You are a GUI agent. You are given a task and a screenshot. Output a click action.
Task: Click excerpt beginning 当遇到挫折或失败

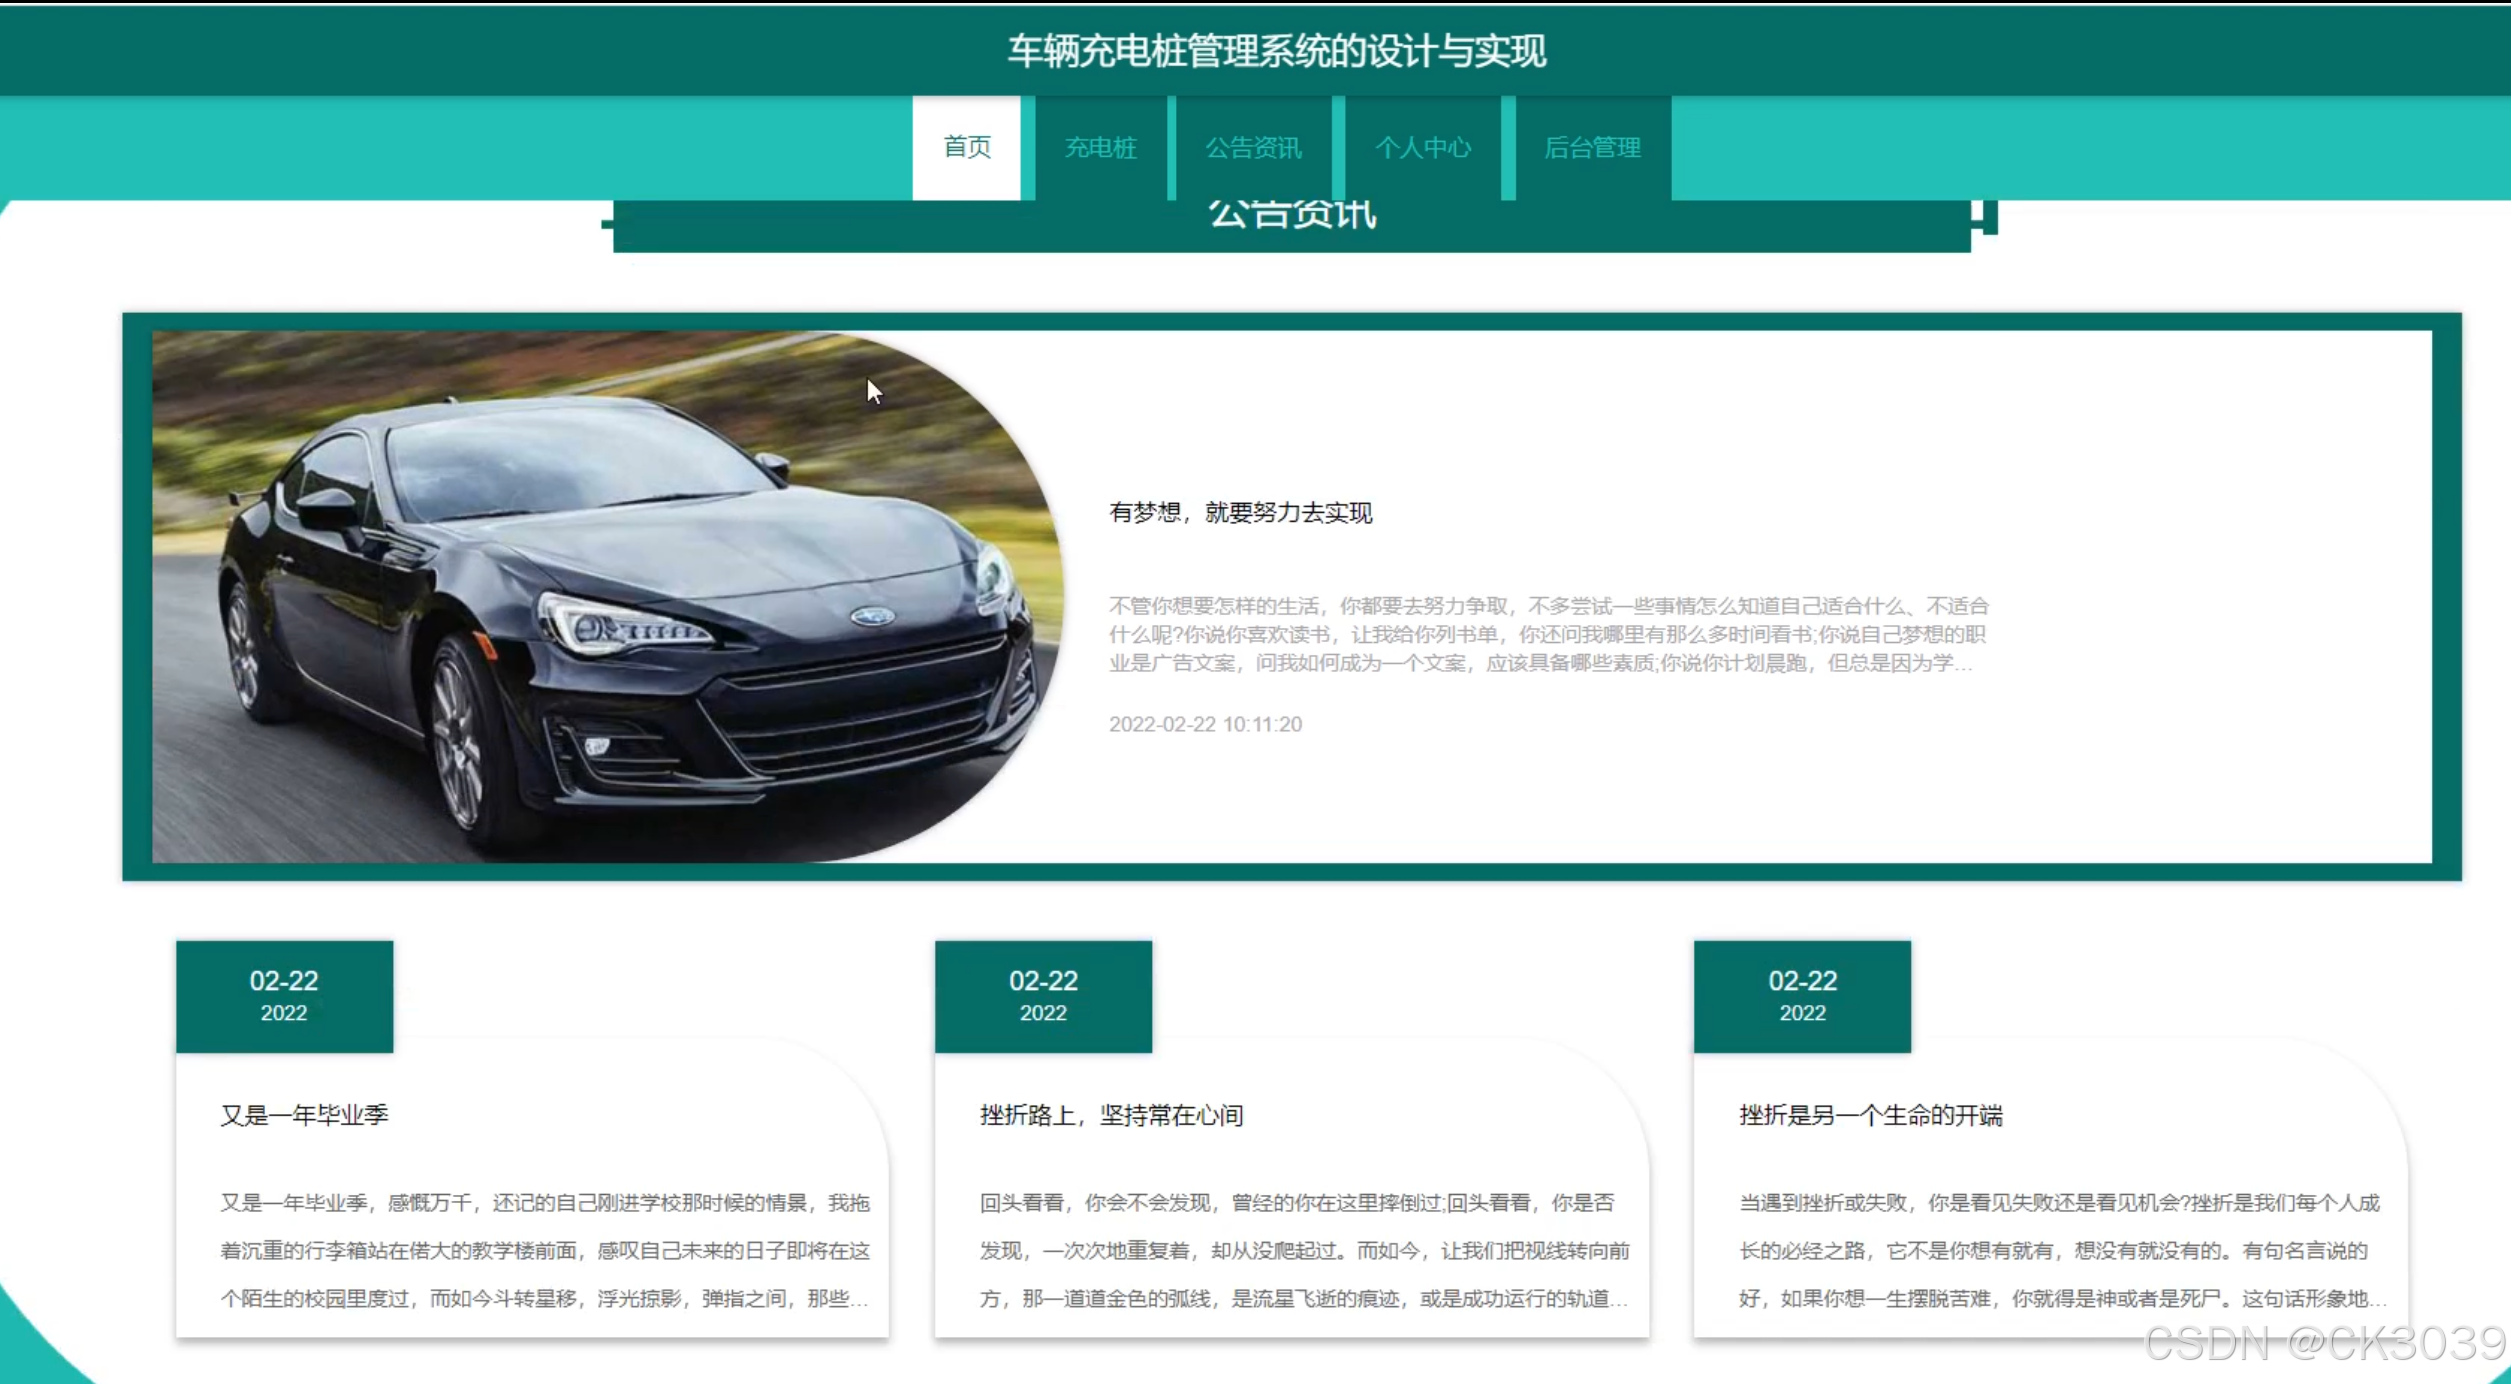[2060, 1250]
